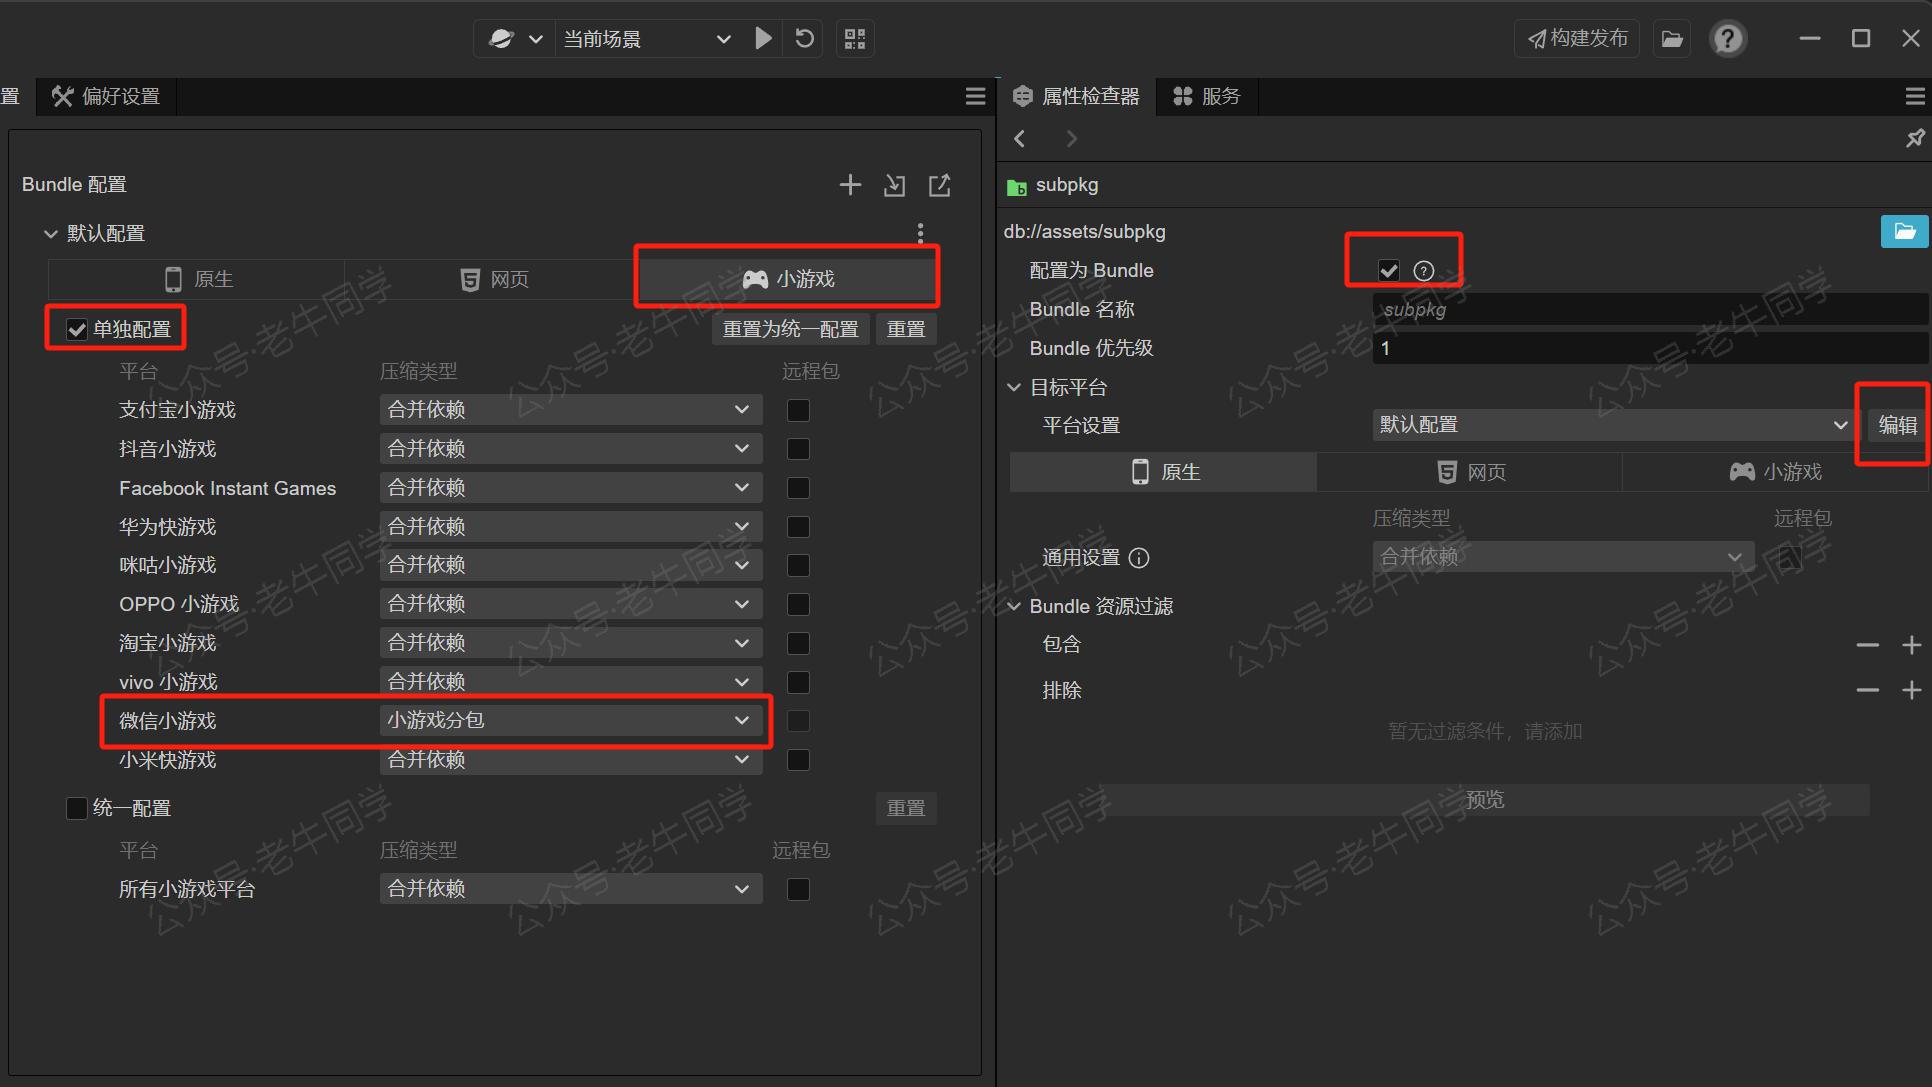Image resolution: width=1932 pixels, height=1087 pixels.
Task: Click the minus icon in 排除 row
Action: click(1867, 690)
